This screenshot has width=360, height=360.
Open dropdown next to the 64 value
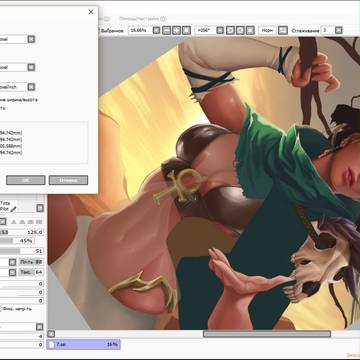coord(12,272)
